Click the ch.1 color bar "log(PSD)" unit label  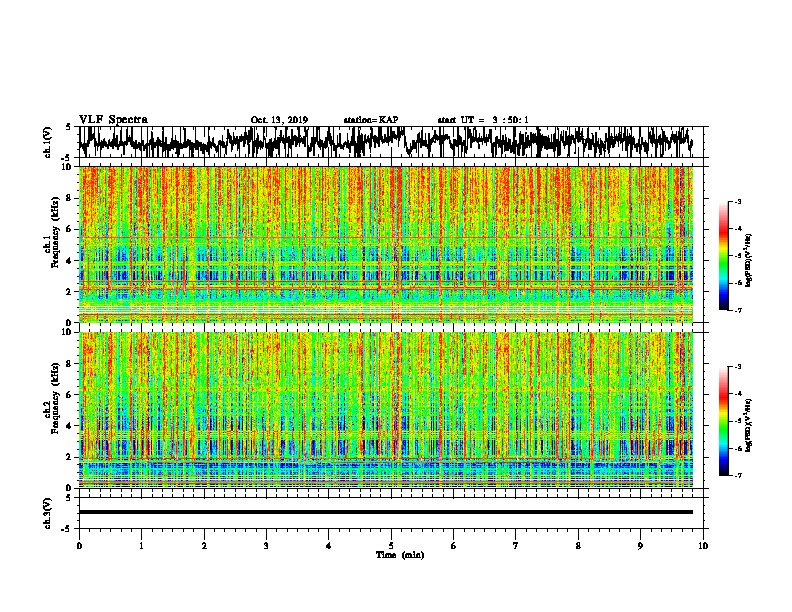click(749, 261)
